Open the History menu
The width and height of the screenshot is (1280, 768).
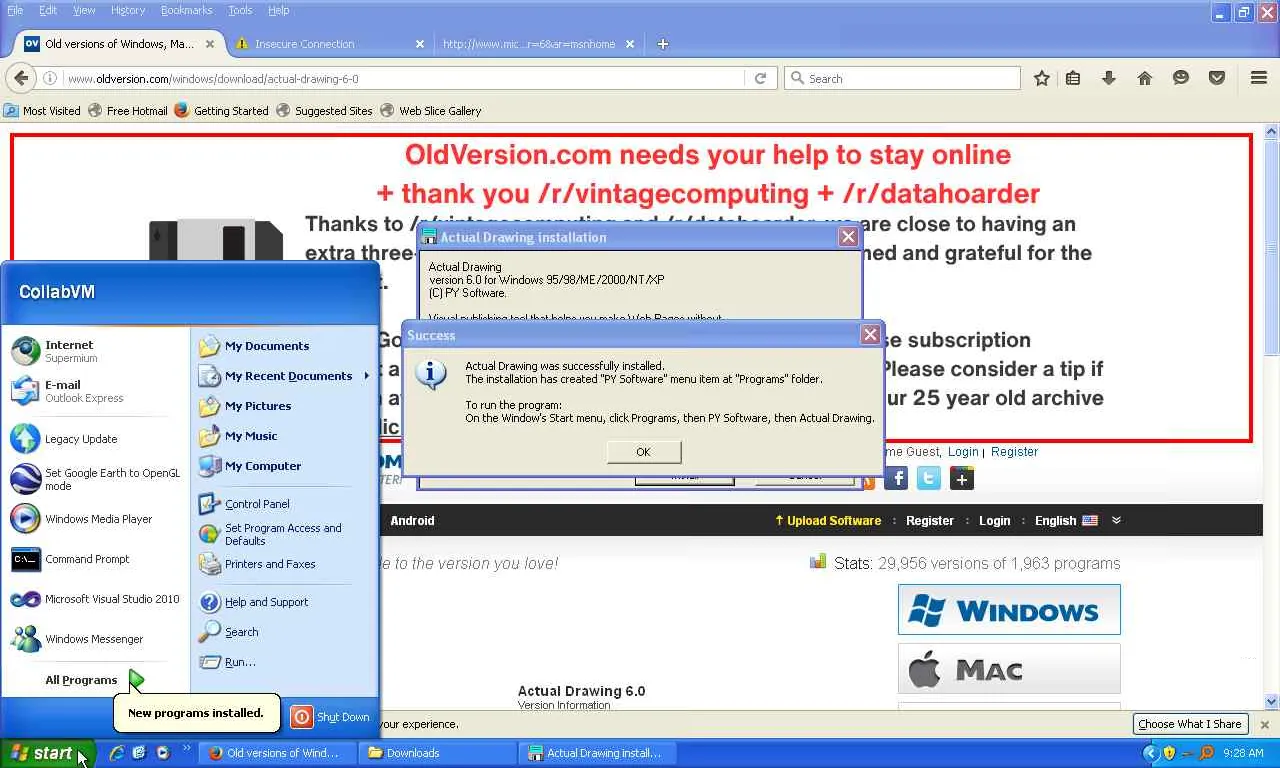128,10
